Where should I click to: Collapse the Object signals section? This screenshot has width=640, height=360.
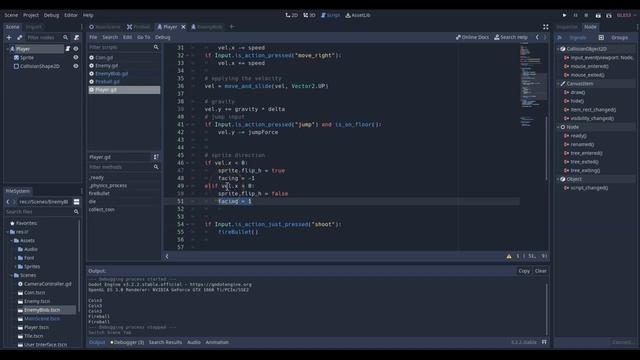(x=558, y=179)
